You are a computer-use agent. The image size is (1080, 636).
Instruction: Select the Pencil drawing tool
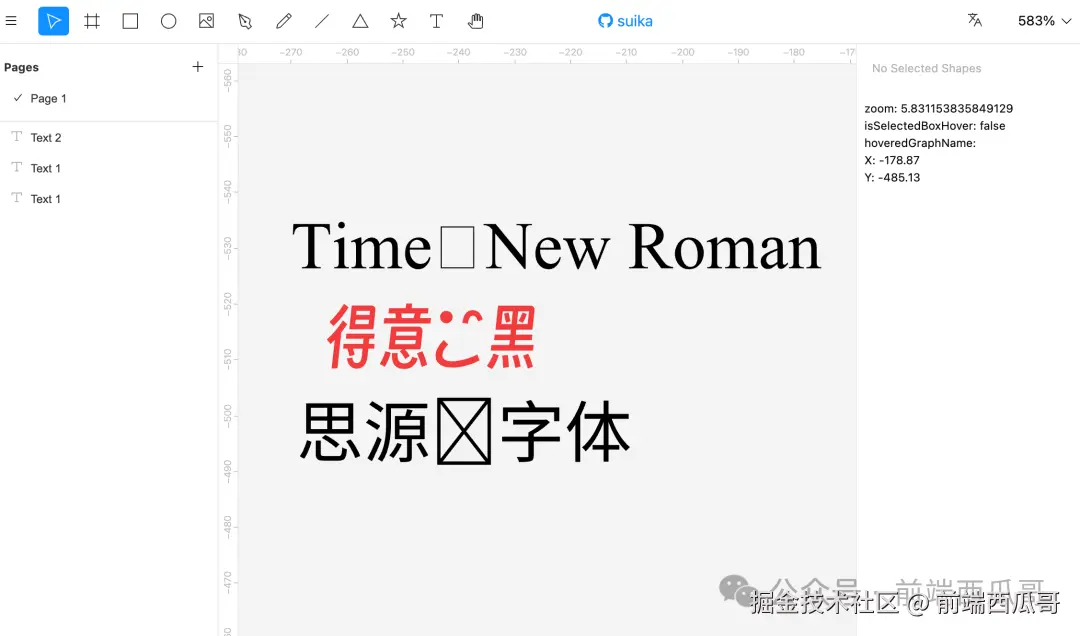tap(283, 21)
